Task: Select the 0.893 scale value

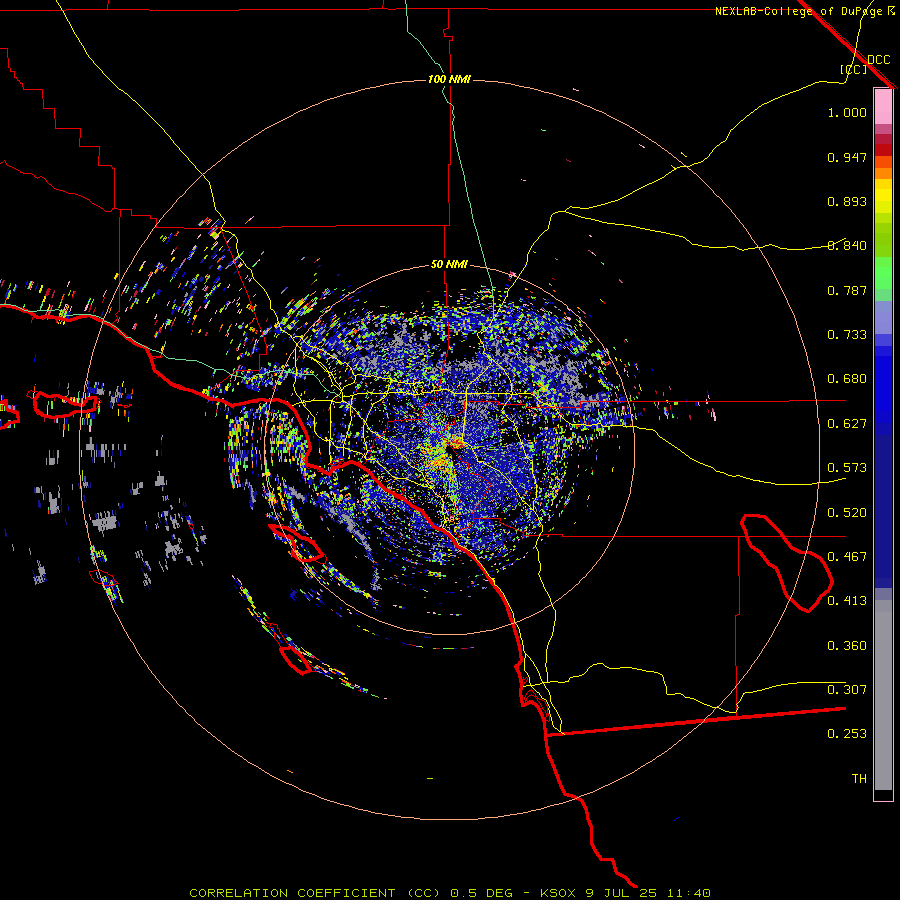Action: (x=847, y=201)
